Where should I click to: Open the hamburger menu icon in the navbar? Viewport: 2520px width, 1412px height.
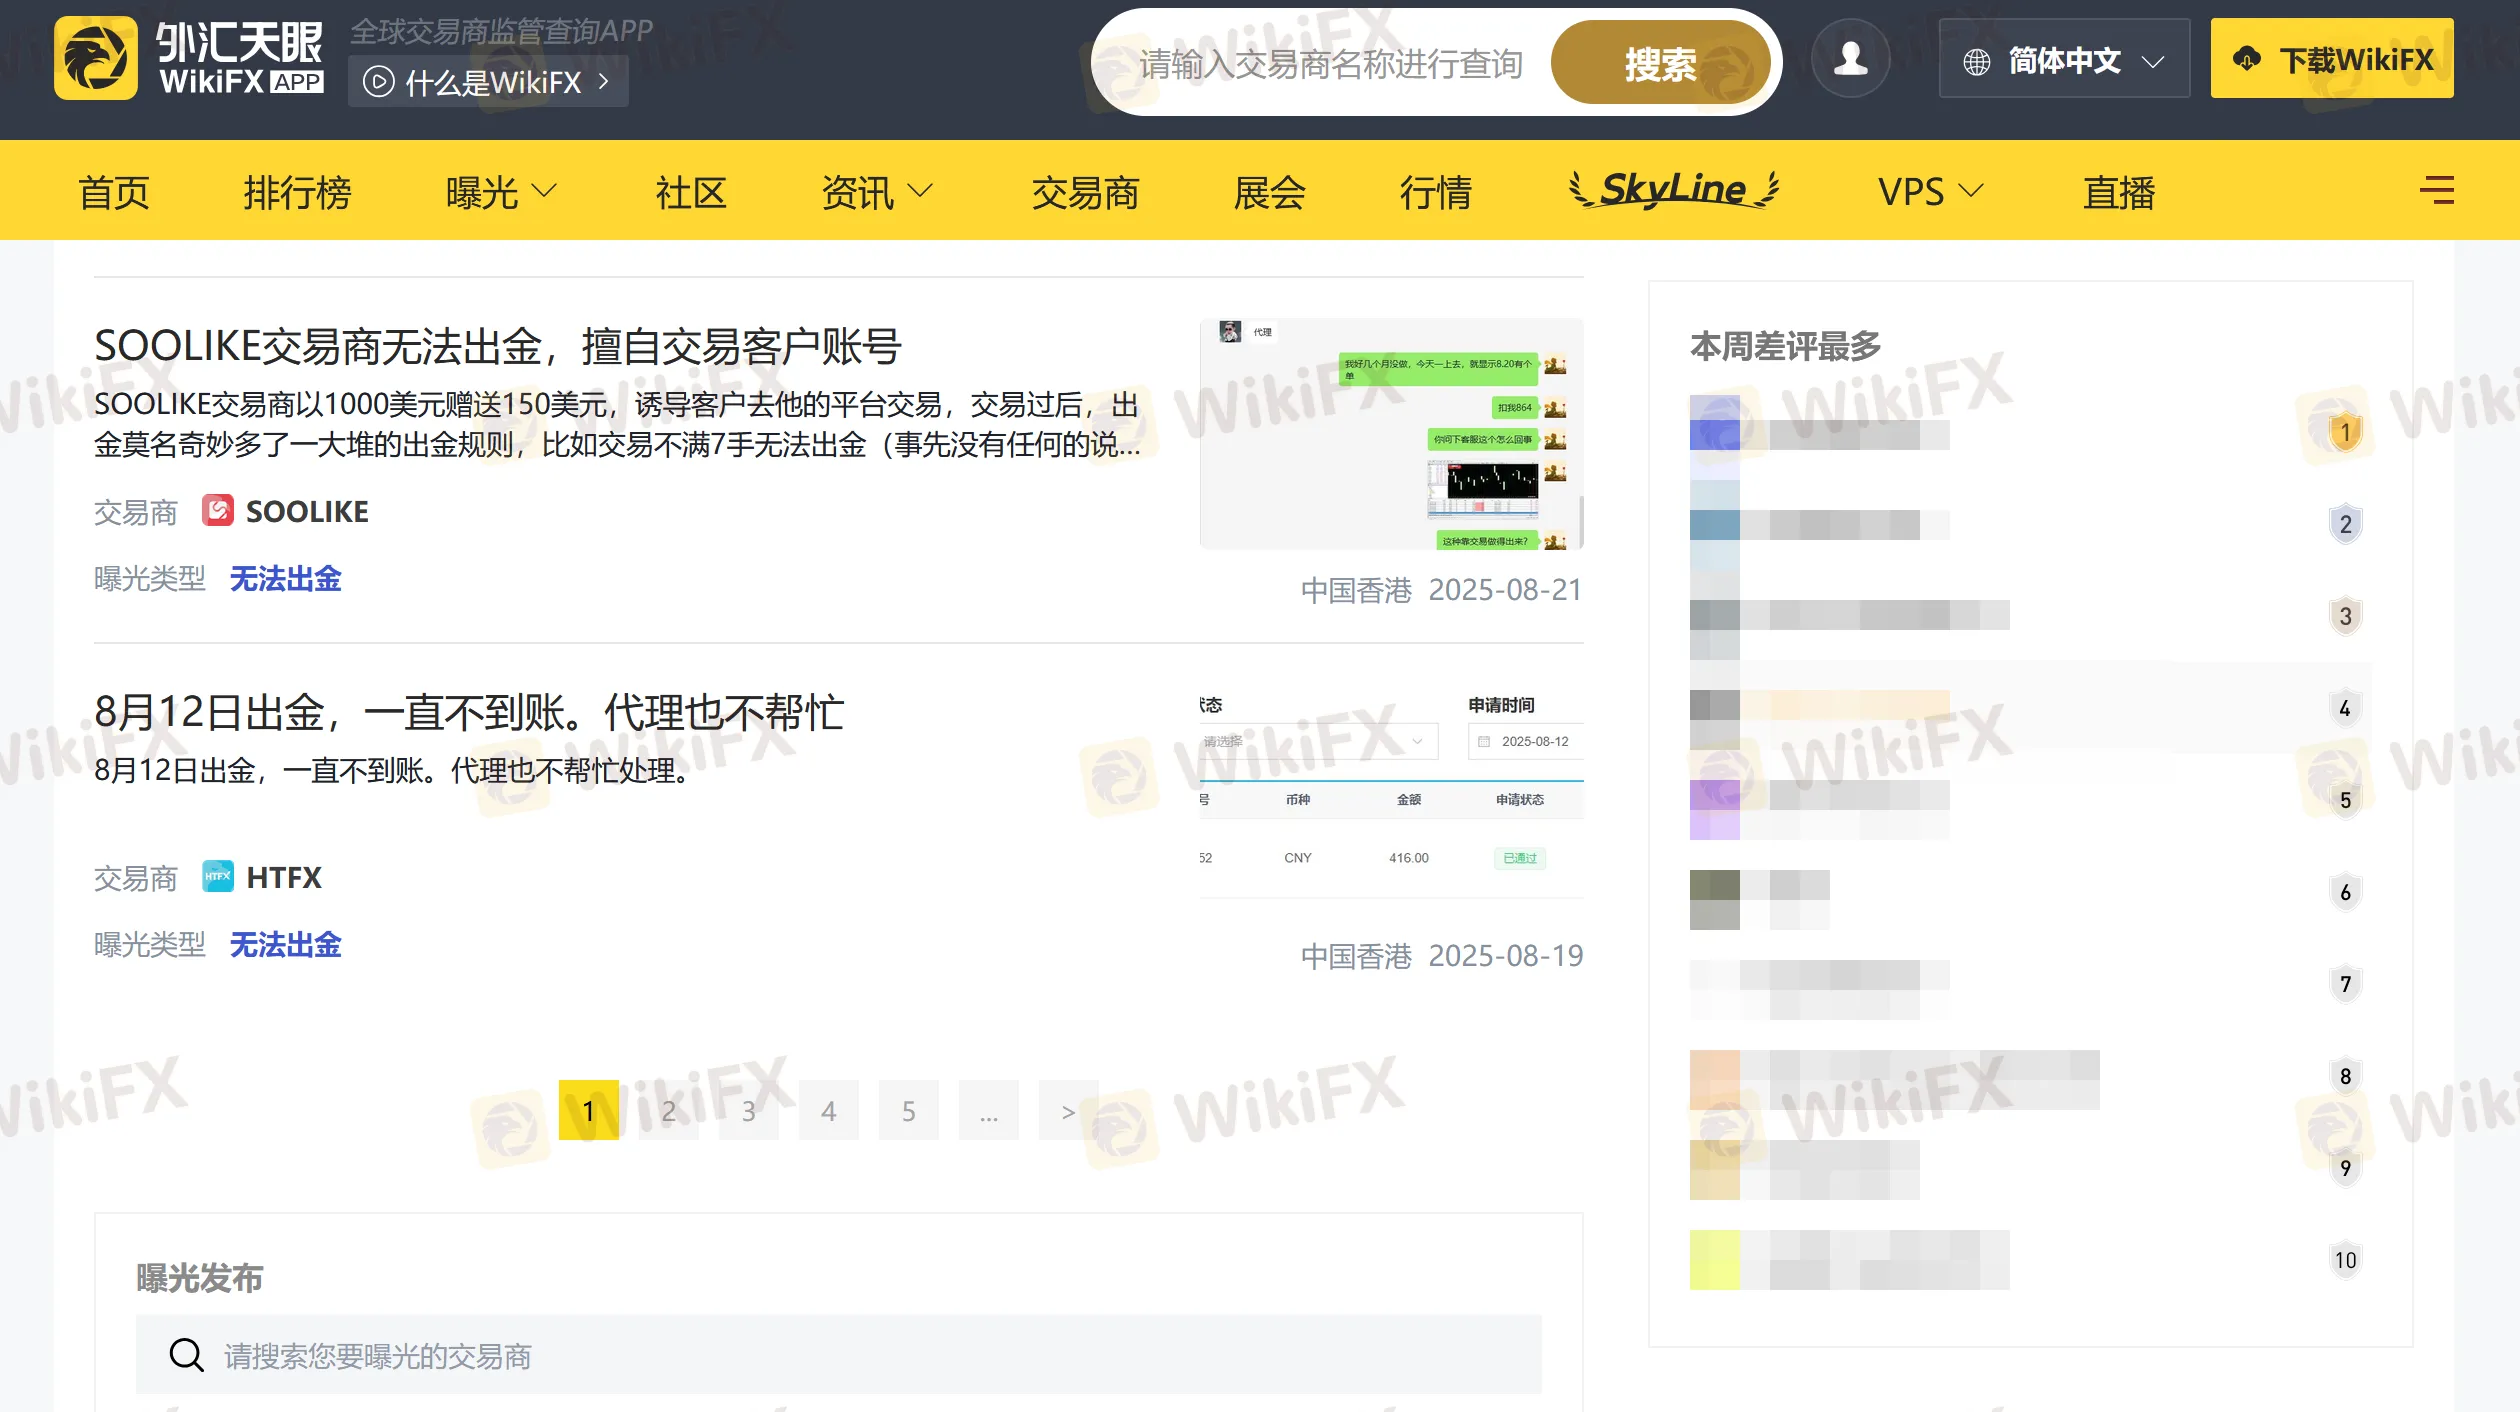(x=2437, y=190)
